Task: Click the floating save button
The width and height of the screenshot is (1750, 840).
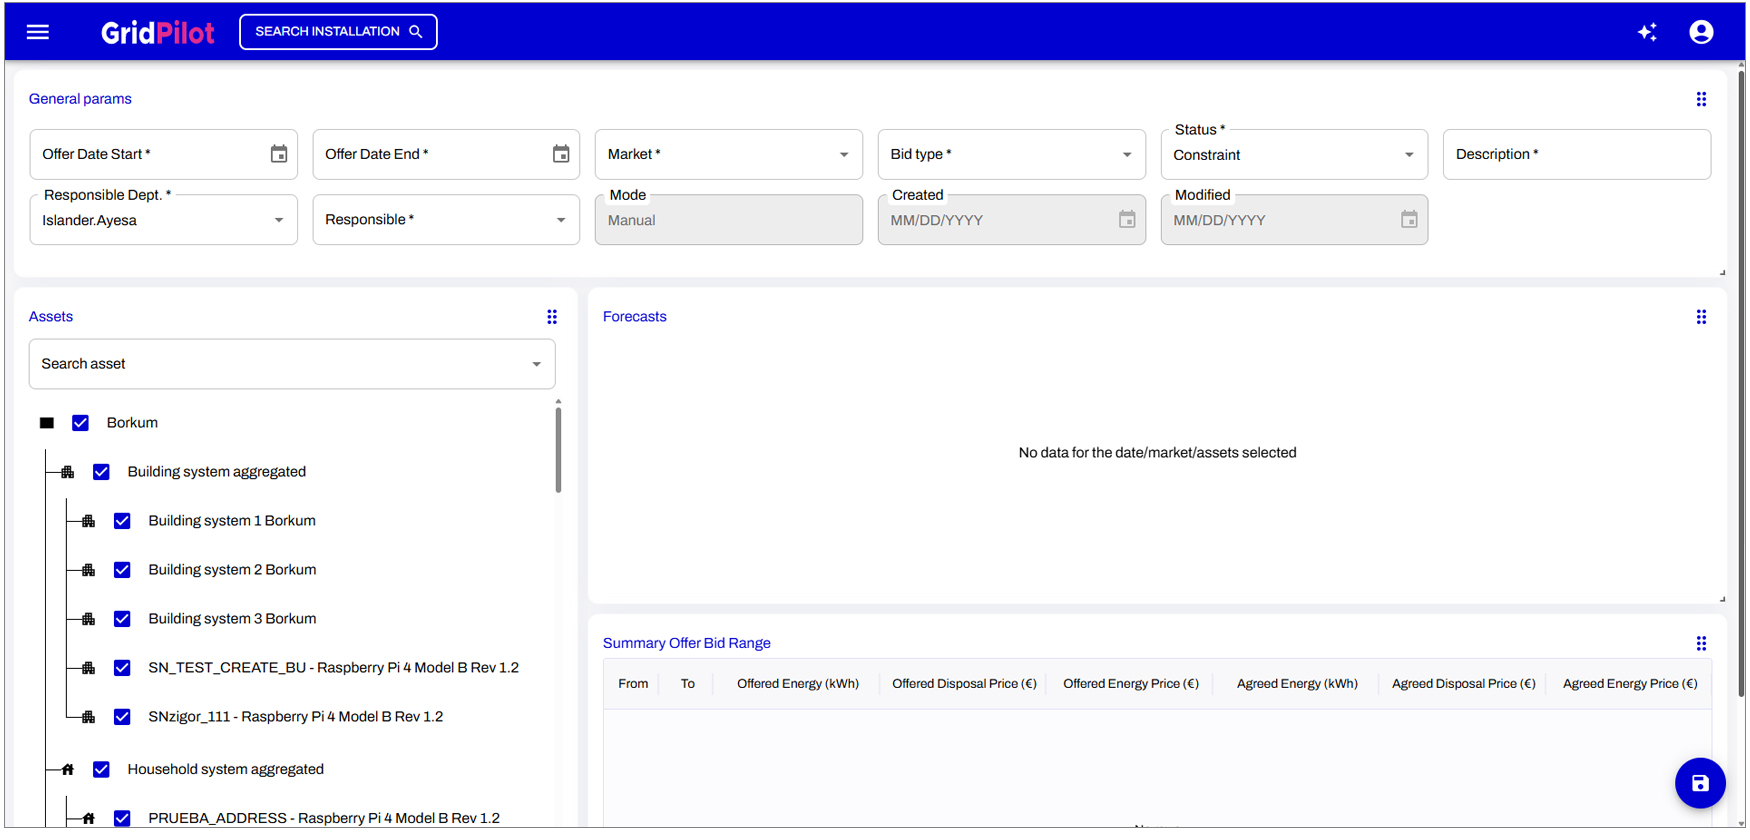Action: (1700, 783)
